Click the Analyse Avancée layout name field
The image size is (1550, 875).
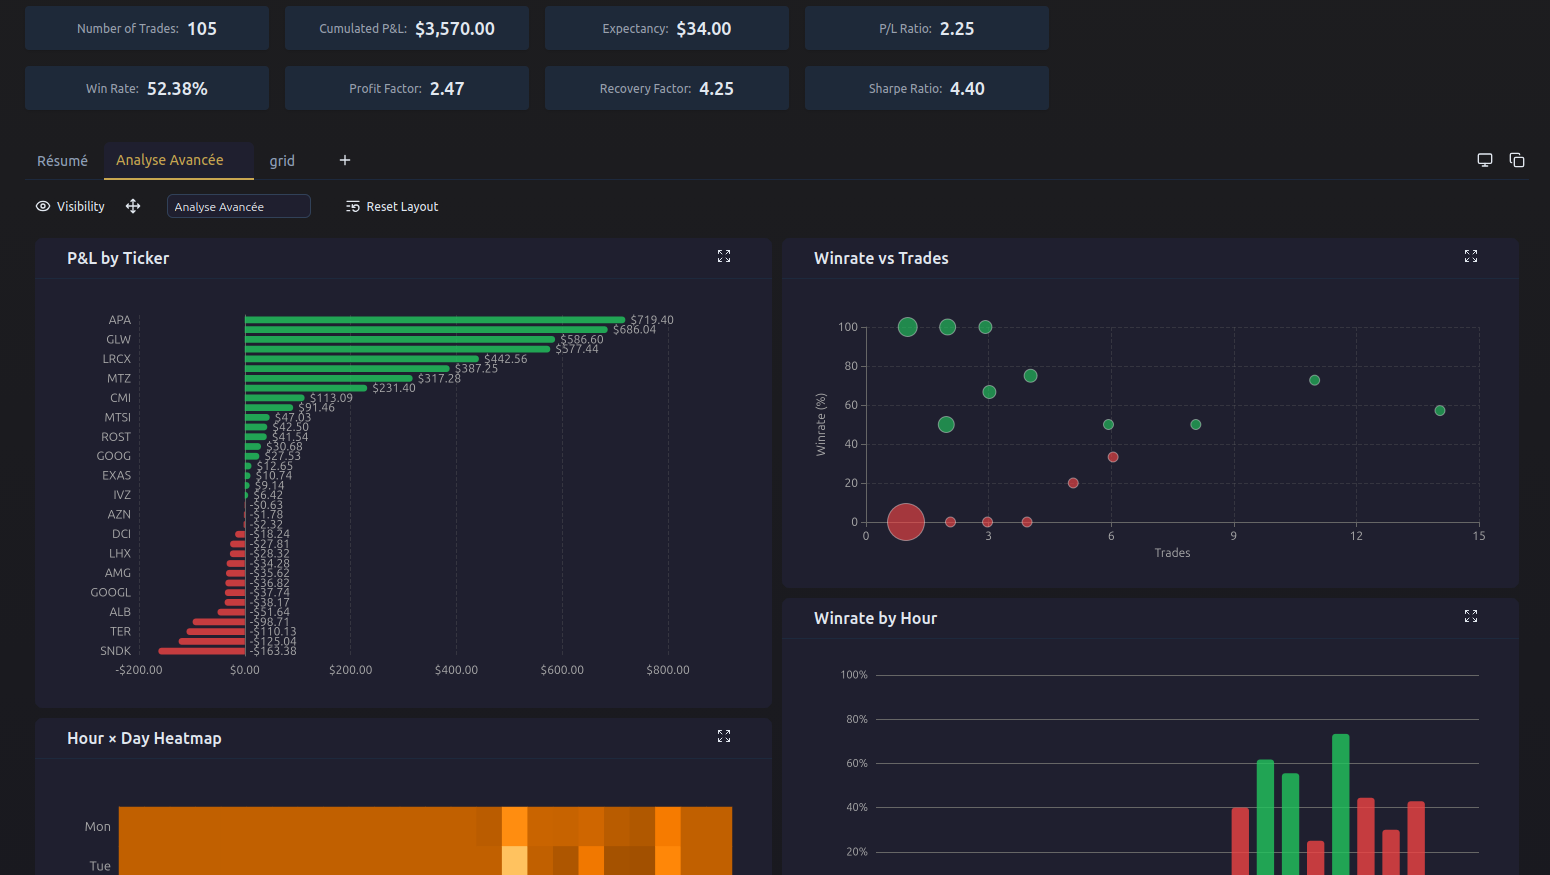click(x=239, y=206)
